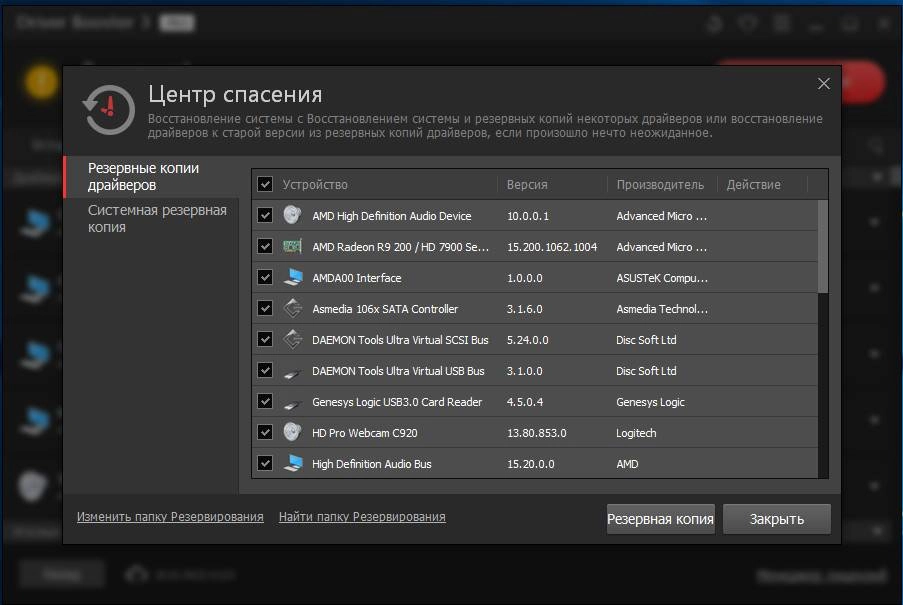903x605 pixels.
Task: Select version 4.5.0.4 cell
Action: point(525,402)
